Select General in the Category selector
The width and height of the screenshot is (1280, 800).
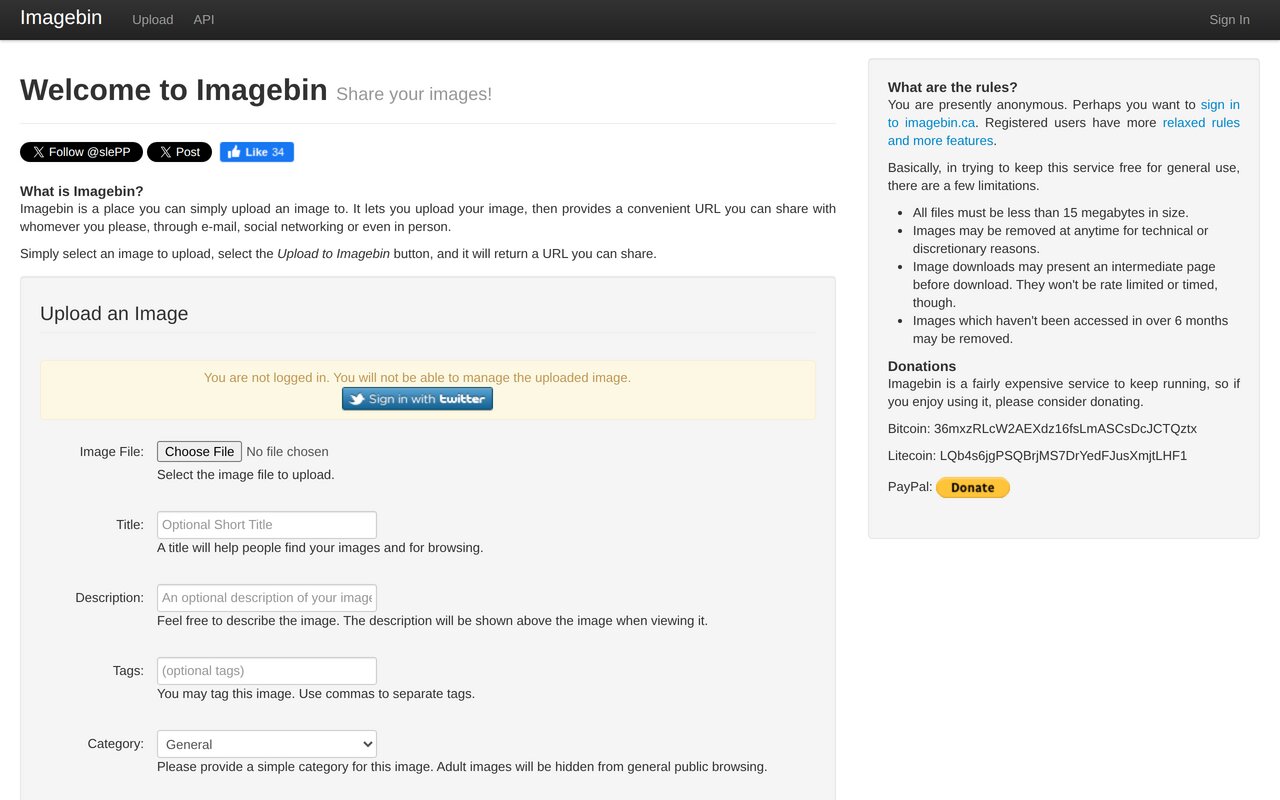(266, 744)
